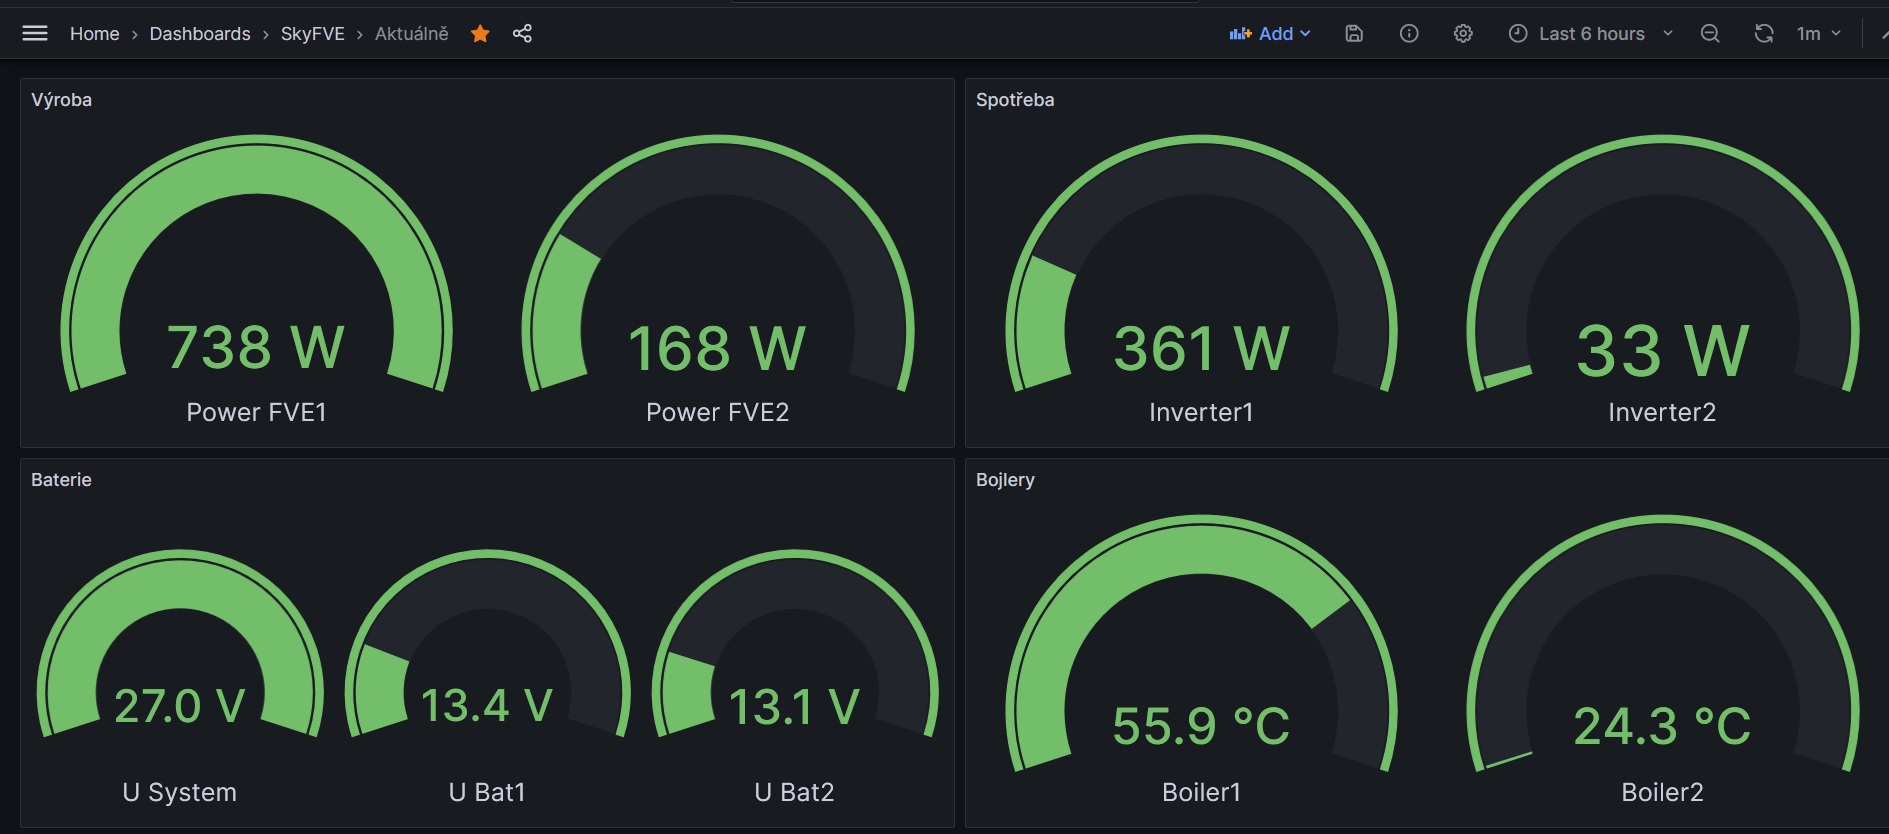The image size is (1889, 834).
Task: Click the Baterie panel header
Action: coord(61,480)
